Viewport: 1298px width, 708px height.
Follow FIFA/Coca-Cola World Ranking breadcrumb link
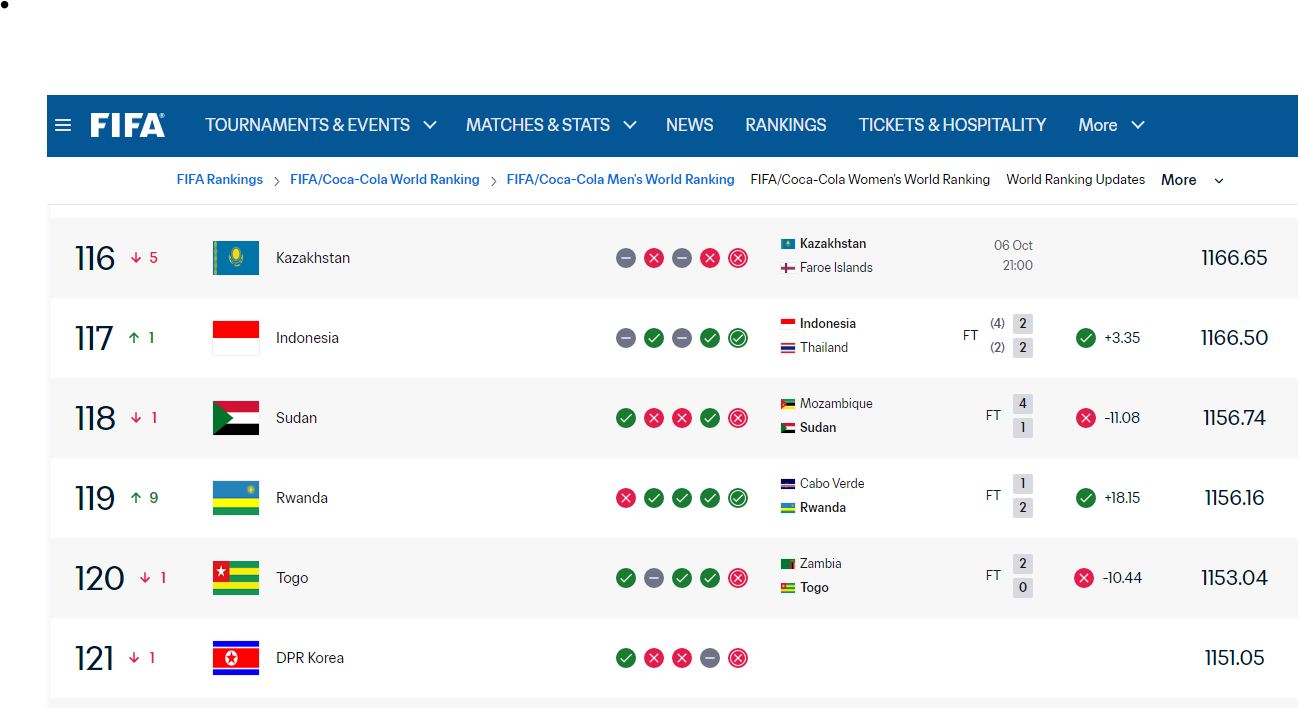pos(385,180)
